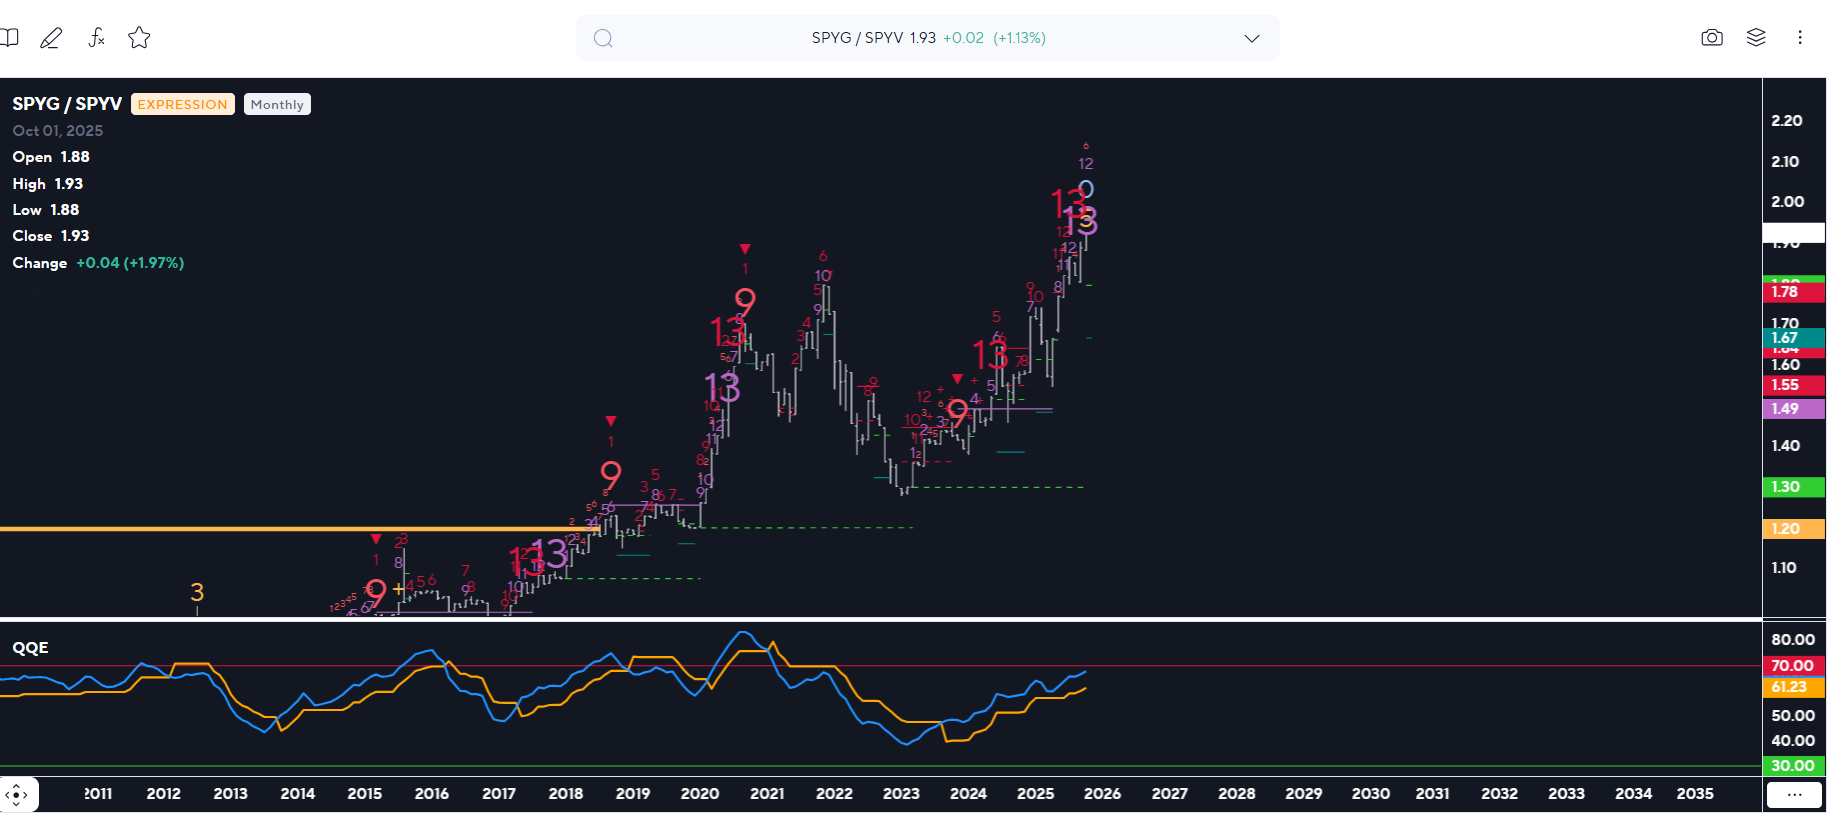Toggle the star favorite icon
Image resolution: width=1834 pixels, height=816 pixels.
pyautogui.click(x=139, y=38)
